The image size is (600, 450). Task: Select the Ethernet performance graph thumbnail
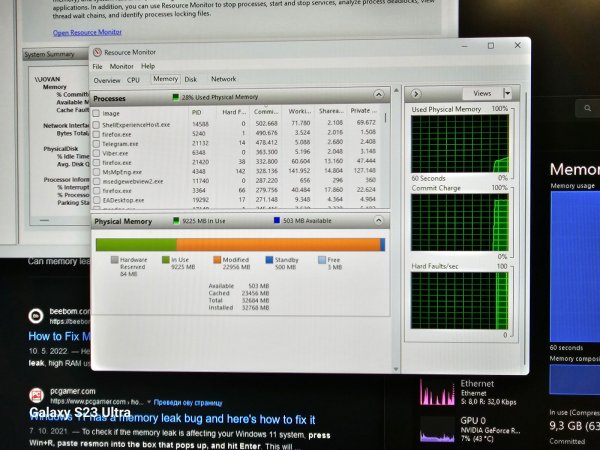(x=437, y=392)
